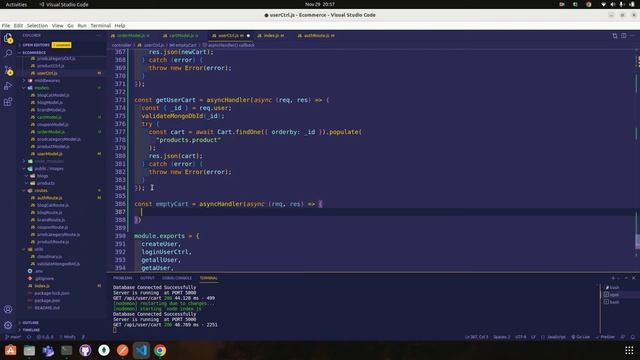This screenshot has height=360, width=640.
Task: Open Accounts icon in activity bar
Action: point(8,309)
